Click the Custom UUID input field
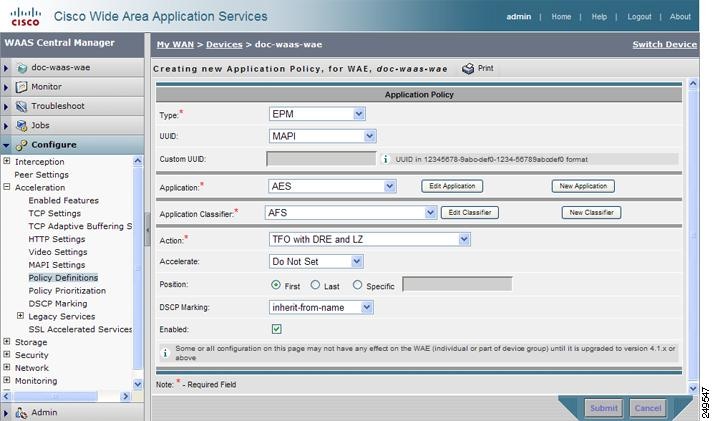The image size is (712, 421). [321, 158]
